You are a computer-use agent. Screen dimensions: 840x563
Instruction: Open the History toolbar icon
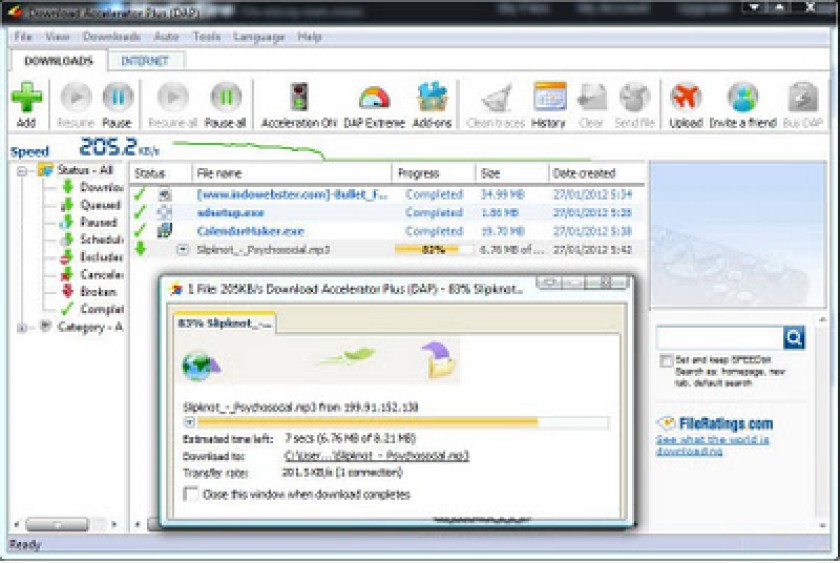pyautogui.click(x=550, y=97)
